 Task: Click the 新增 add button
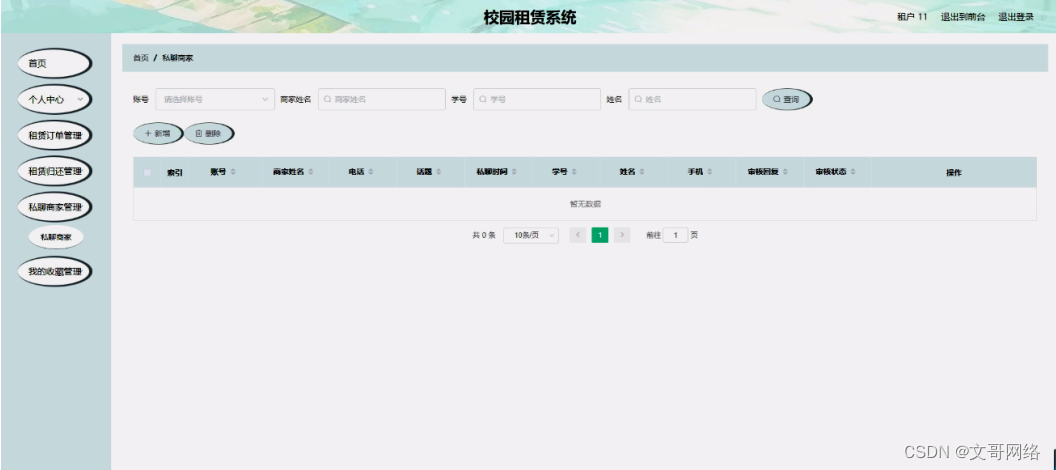(158, 133)
